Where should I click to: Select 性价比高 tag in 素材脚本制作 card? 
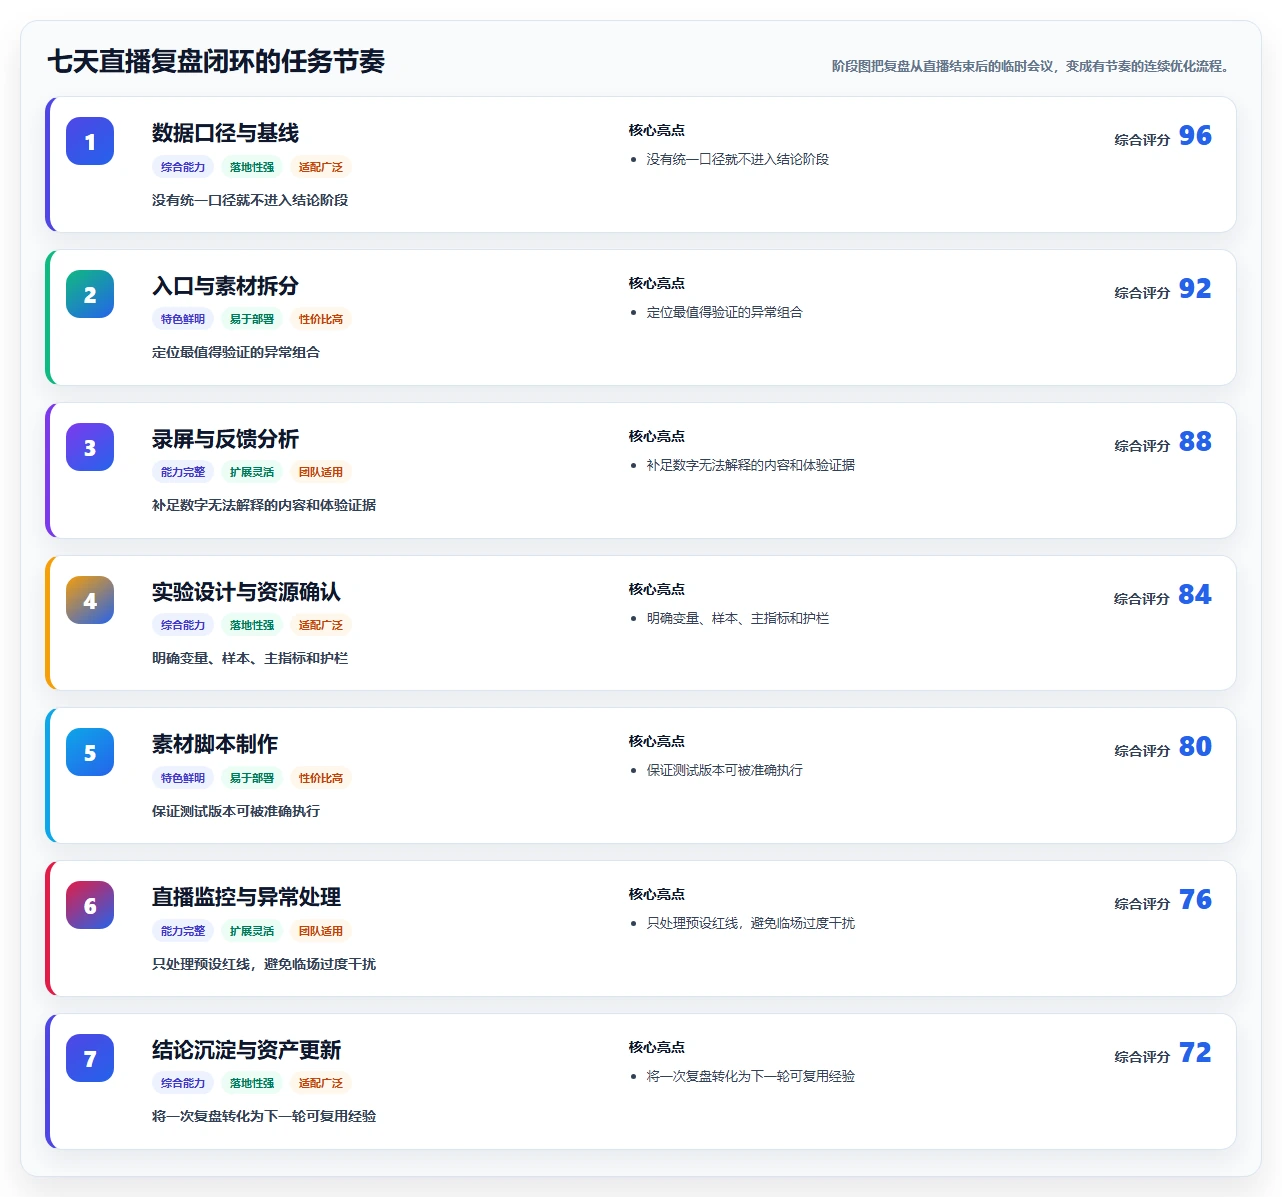coord(321,778)
